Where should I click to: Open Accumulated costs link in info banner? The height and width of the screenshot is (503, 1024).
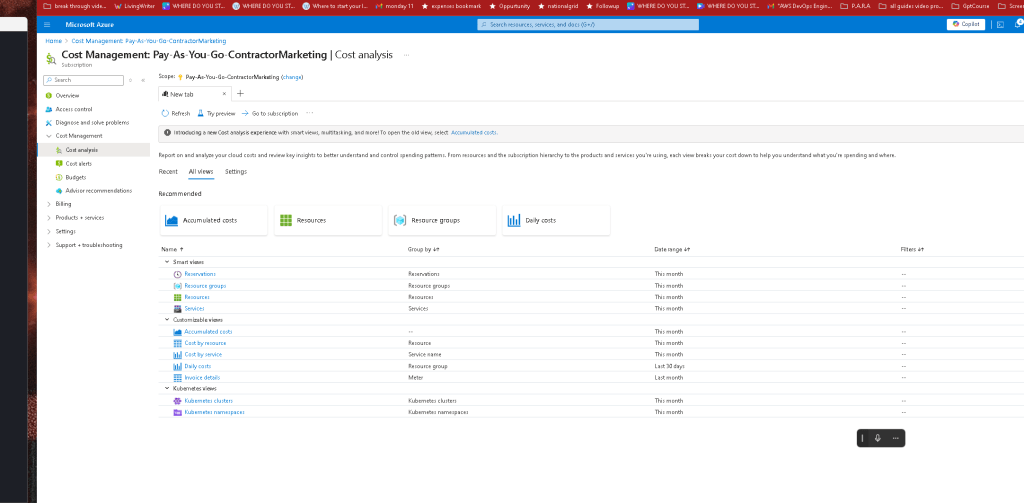474,133
